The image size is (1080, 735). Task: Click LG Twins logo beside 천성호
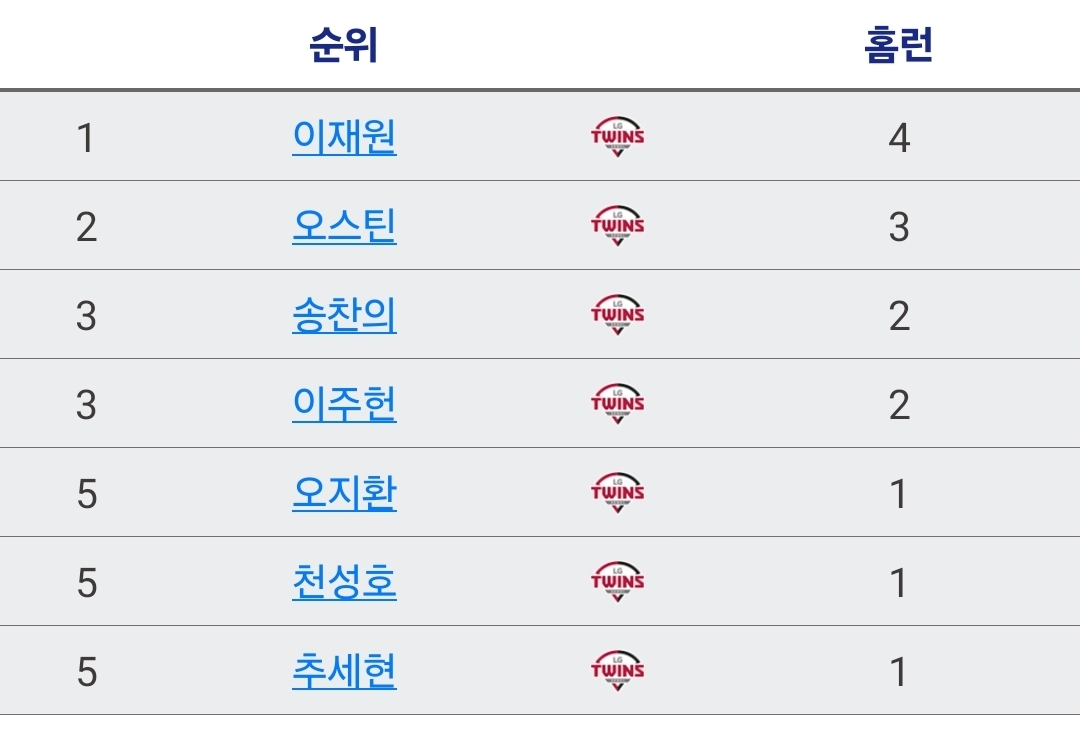[617, 582]
